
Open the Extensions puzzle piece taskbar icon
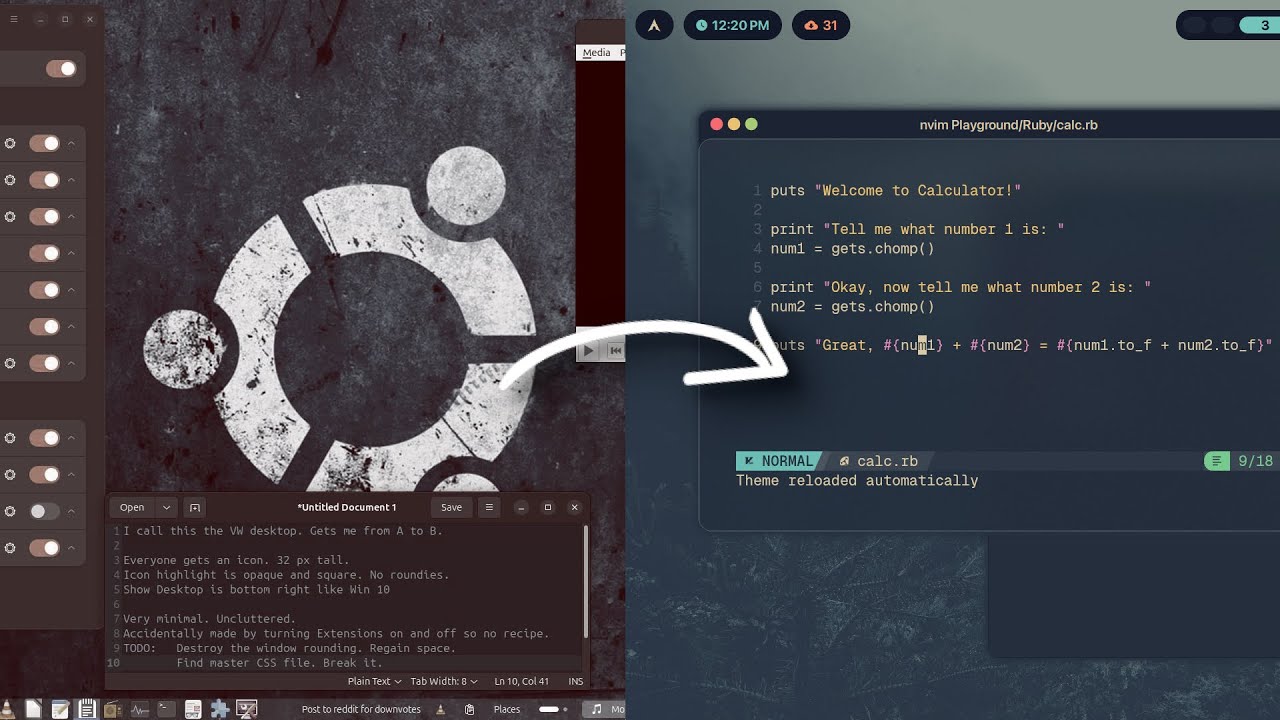click(x=220, y=709)
